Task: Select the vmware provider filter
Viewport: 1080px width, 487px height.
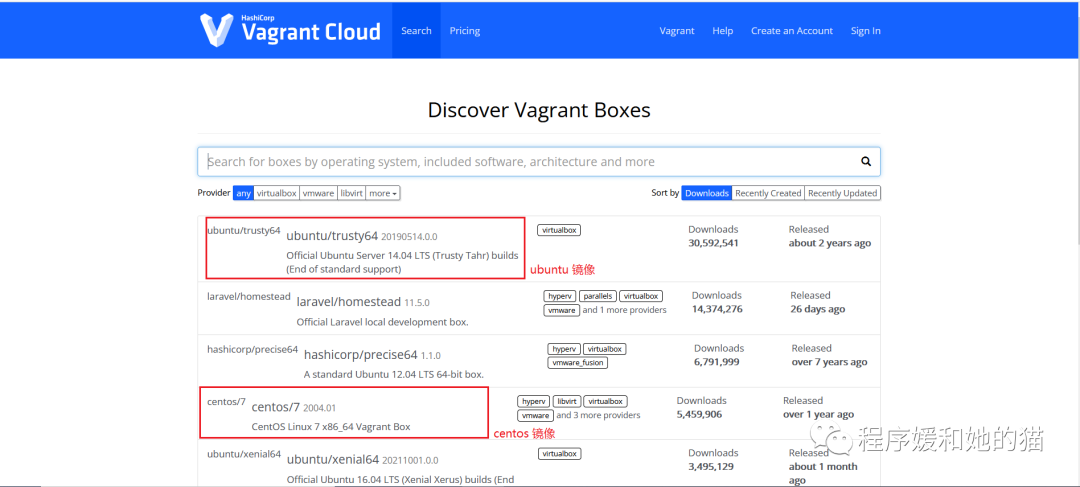Action: 318,194
